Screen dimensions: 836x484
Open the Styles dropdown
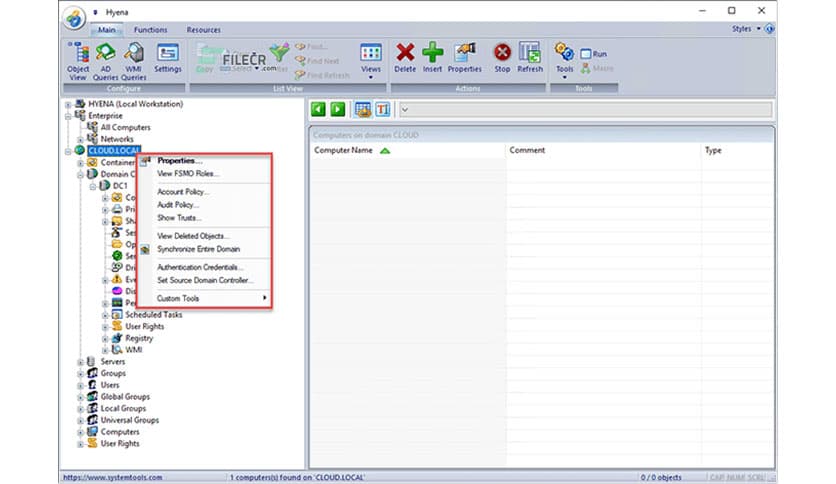click(746, 29)
